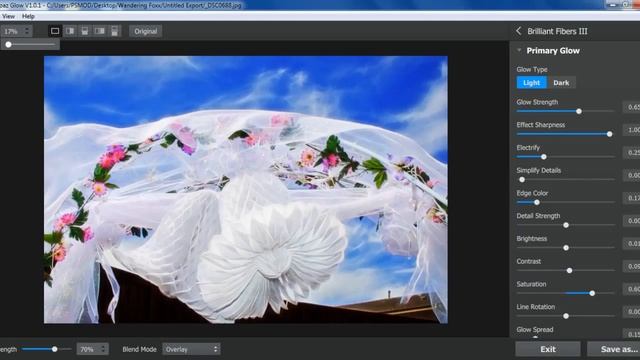Click the Saturation value field
The width and height of the screenshot is (640, 360).
point(631,289)
